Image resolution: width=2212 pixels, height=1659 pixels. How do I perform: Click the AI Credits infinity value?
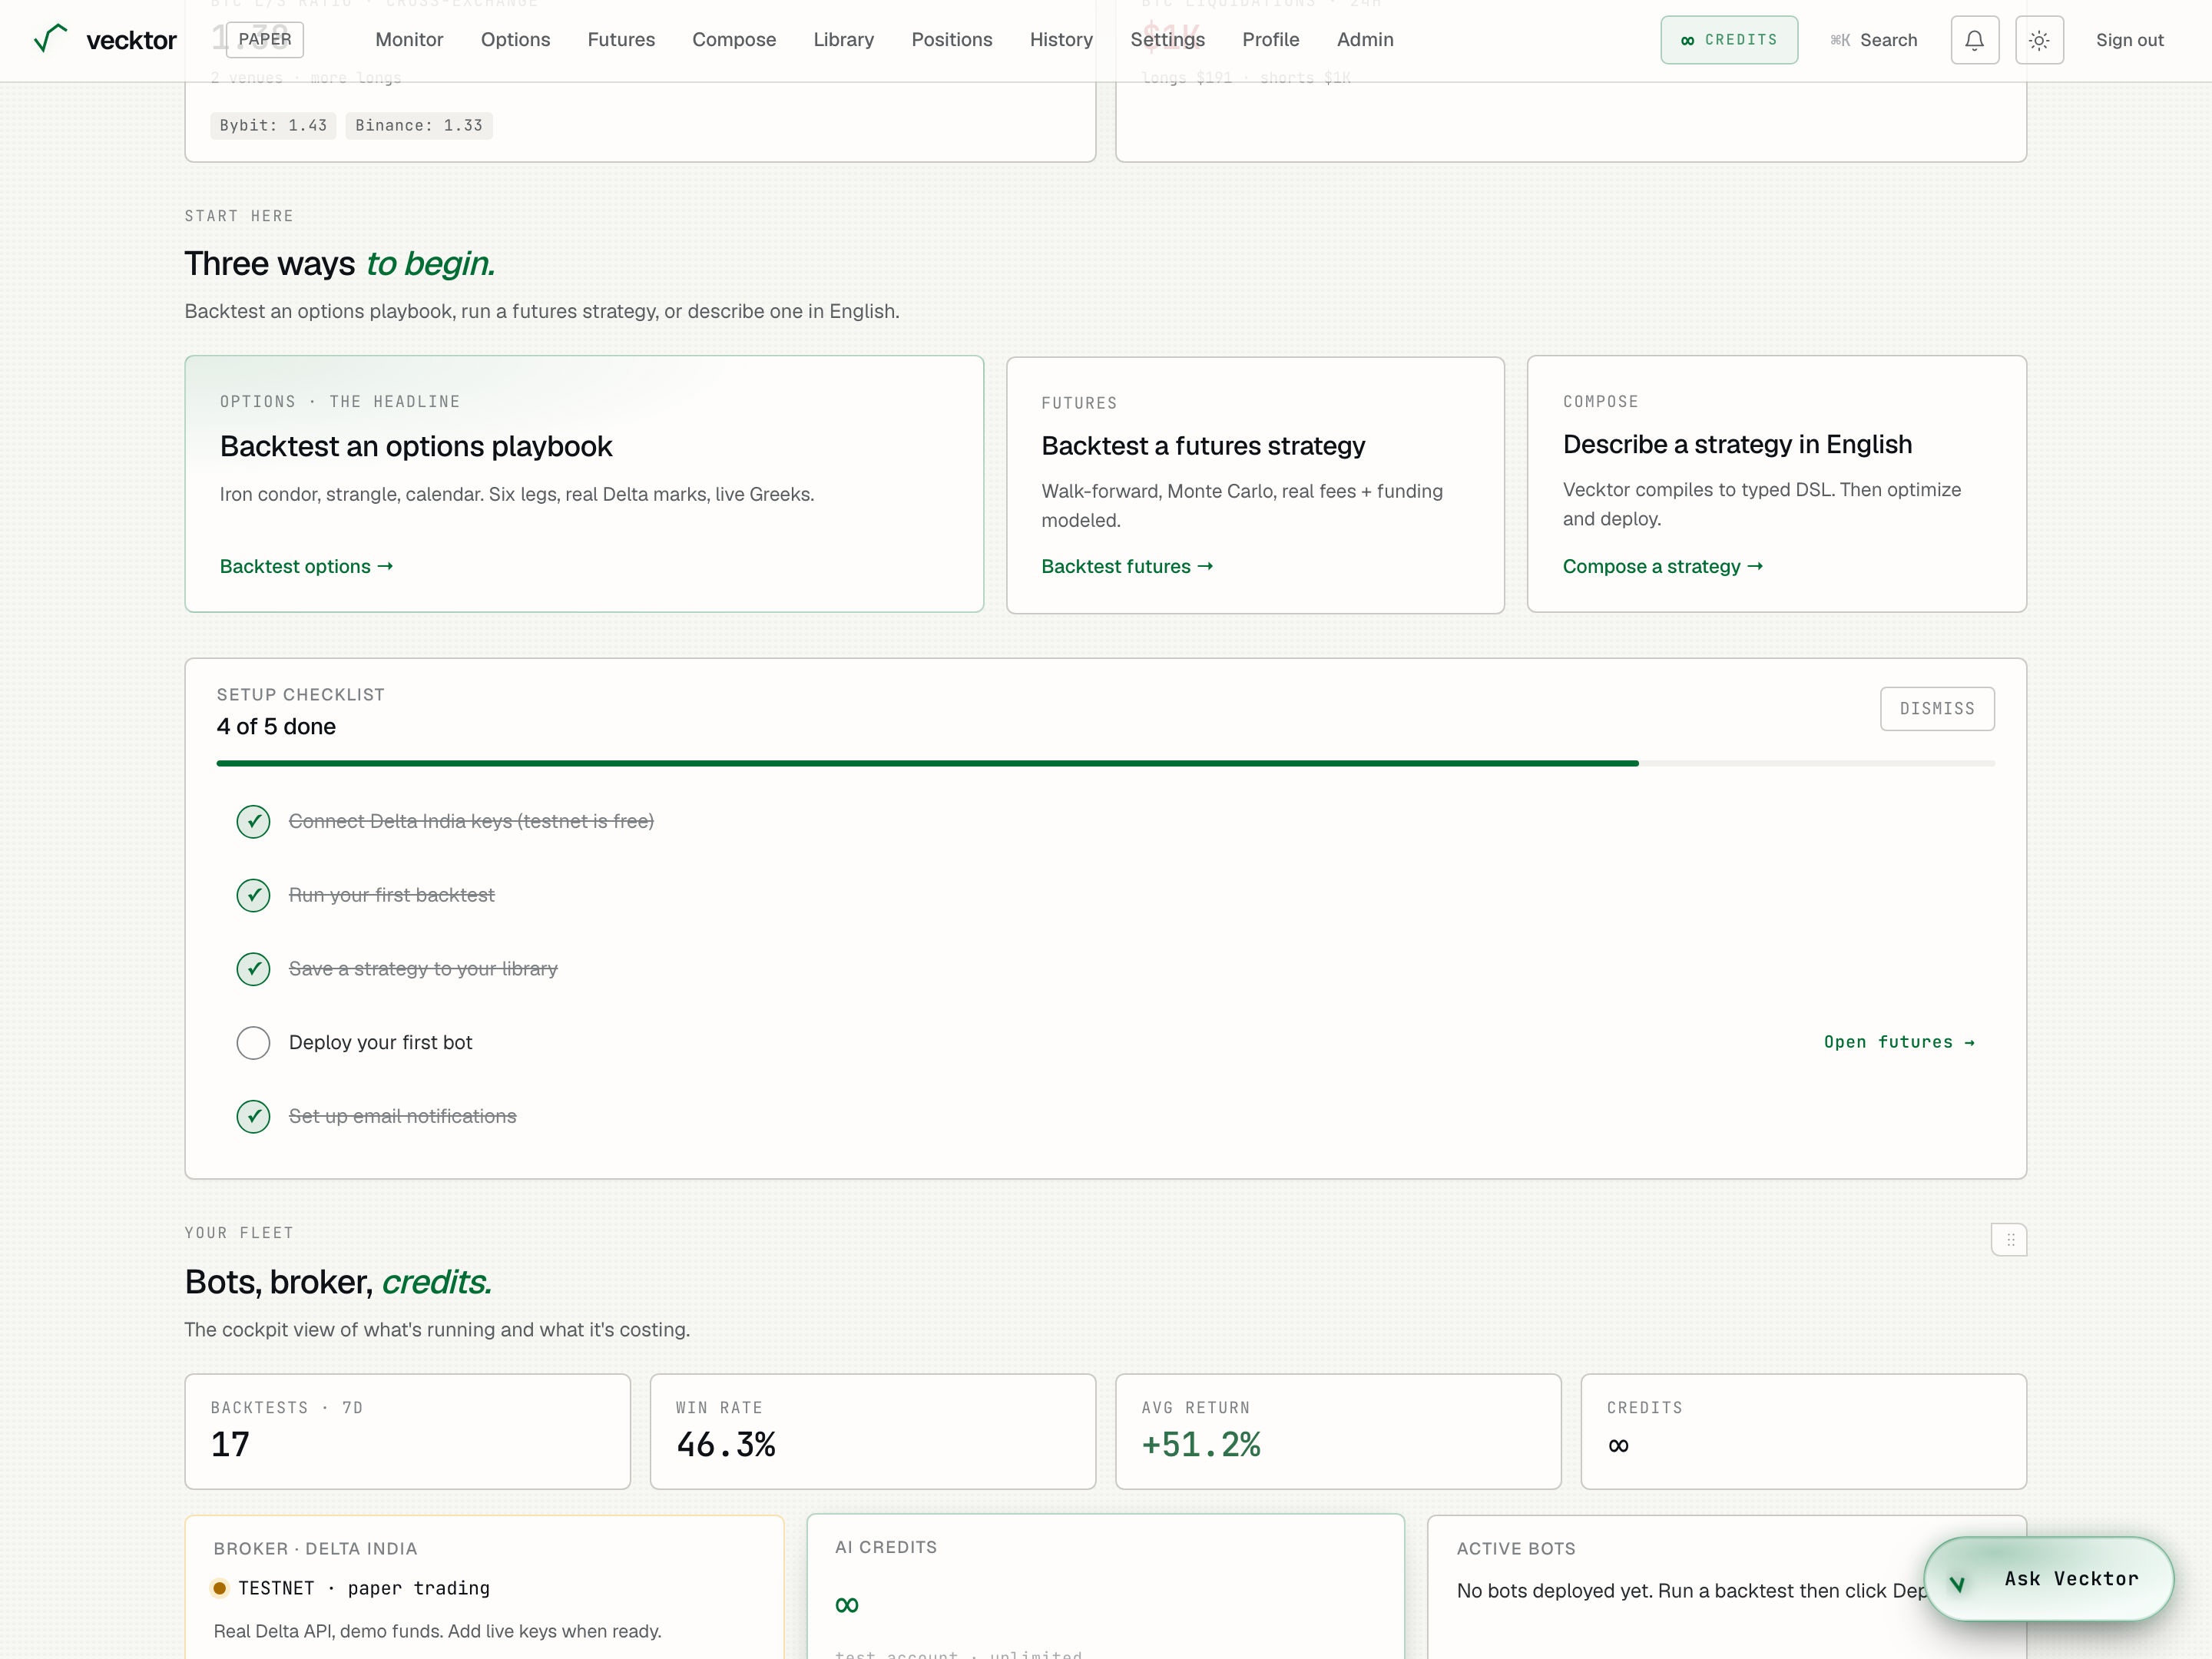tap(846, 1605)
